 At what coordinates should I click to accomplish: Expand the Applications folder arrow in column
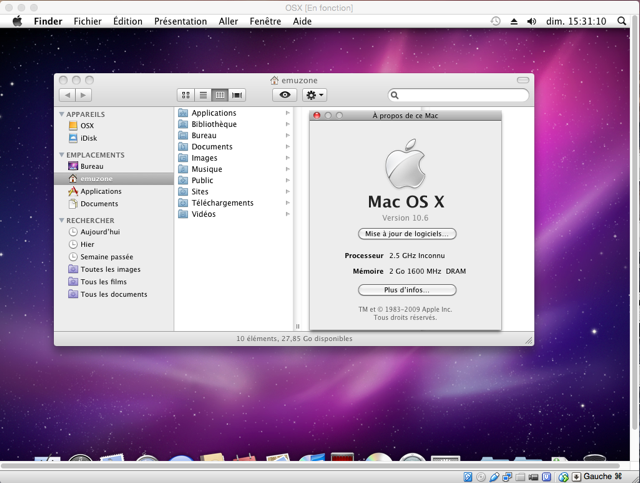[x=287, y=113]
